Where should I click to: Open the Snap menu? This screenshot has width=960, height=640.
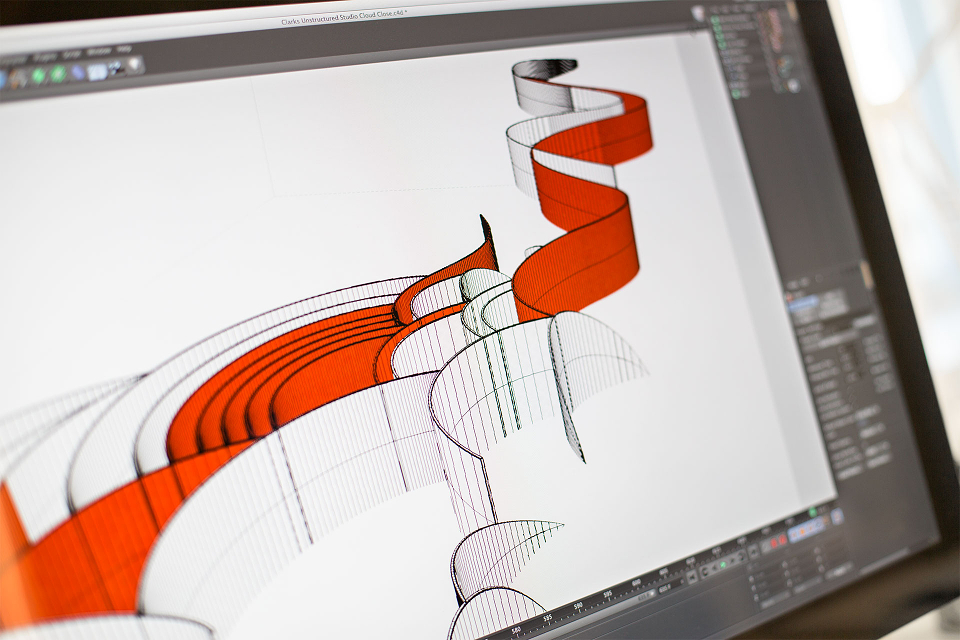click(x=72, y=54)
